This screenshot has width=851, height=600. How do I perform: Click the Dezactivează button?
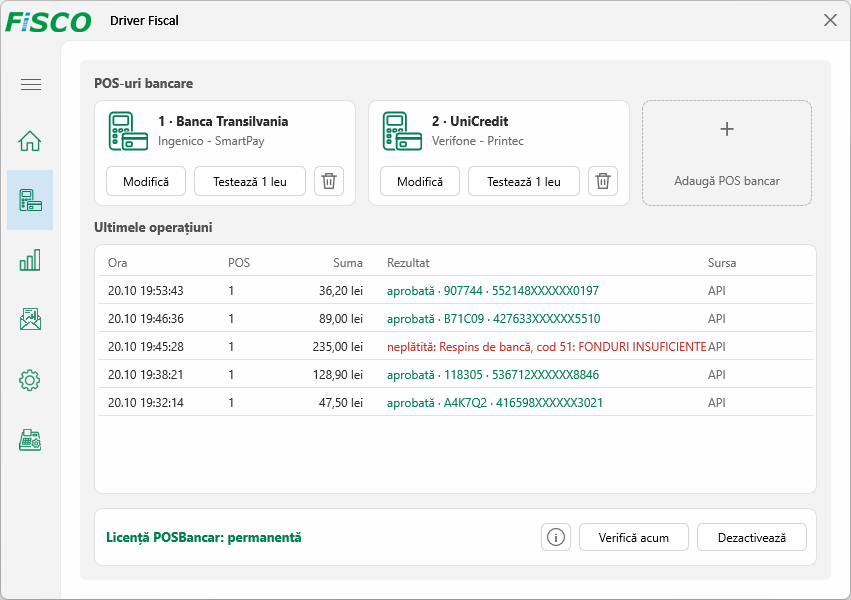752,538
